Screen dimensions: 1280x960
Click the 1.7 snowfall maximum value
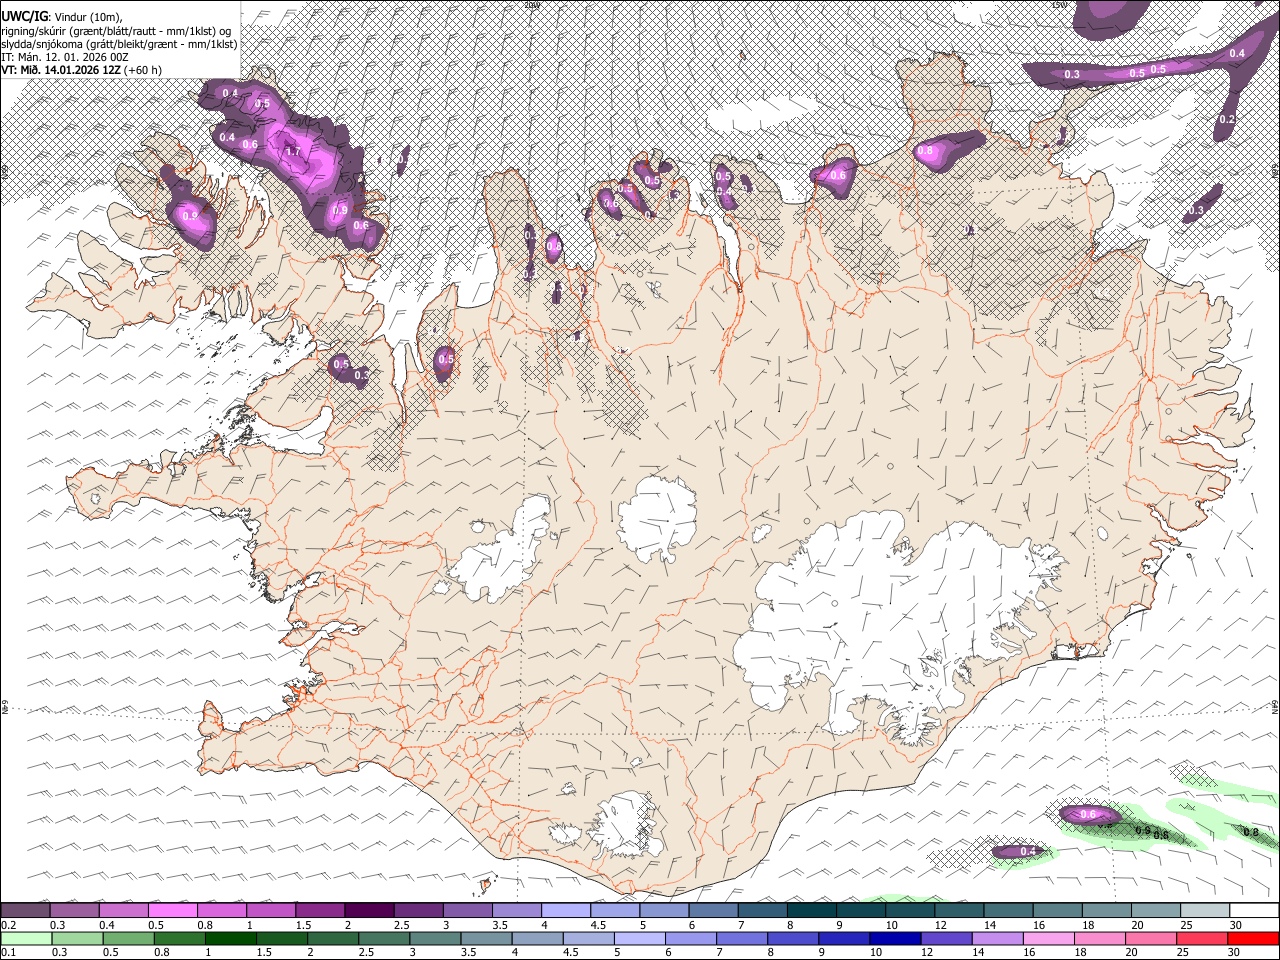click(293, 152)
